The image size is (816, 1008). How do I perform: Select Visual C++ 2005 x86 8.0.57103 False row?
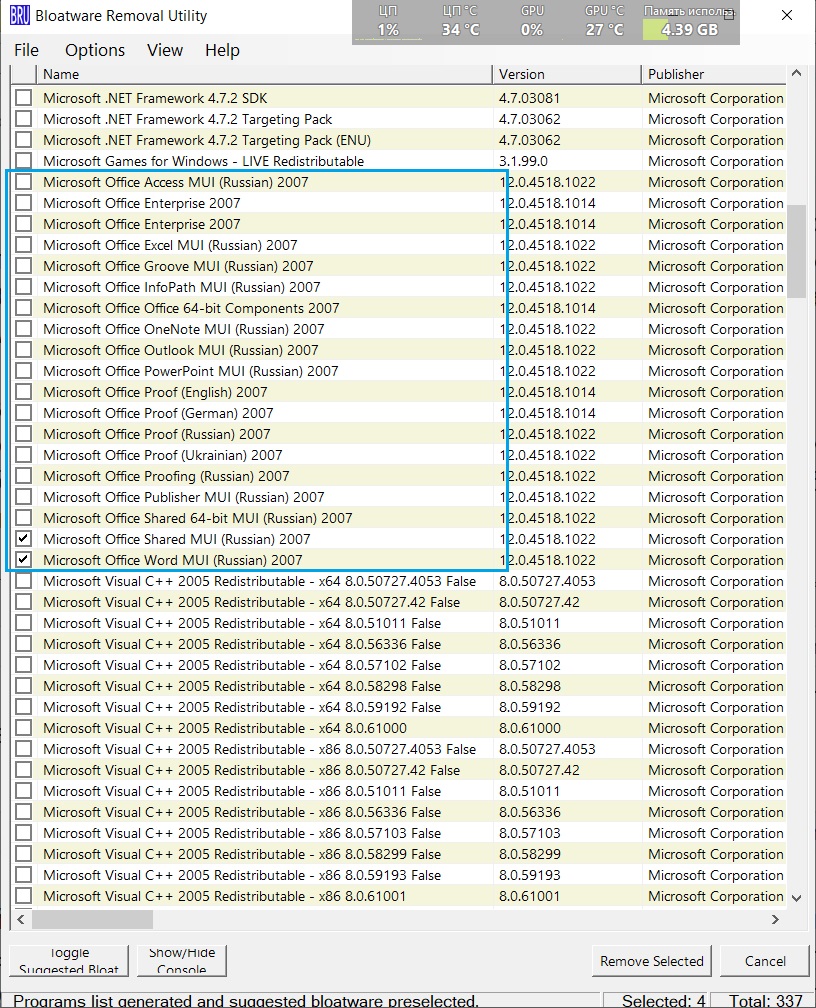pos(398,832)
